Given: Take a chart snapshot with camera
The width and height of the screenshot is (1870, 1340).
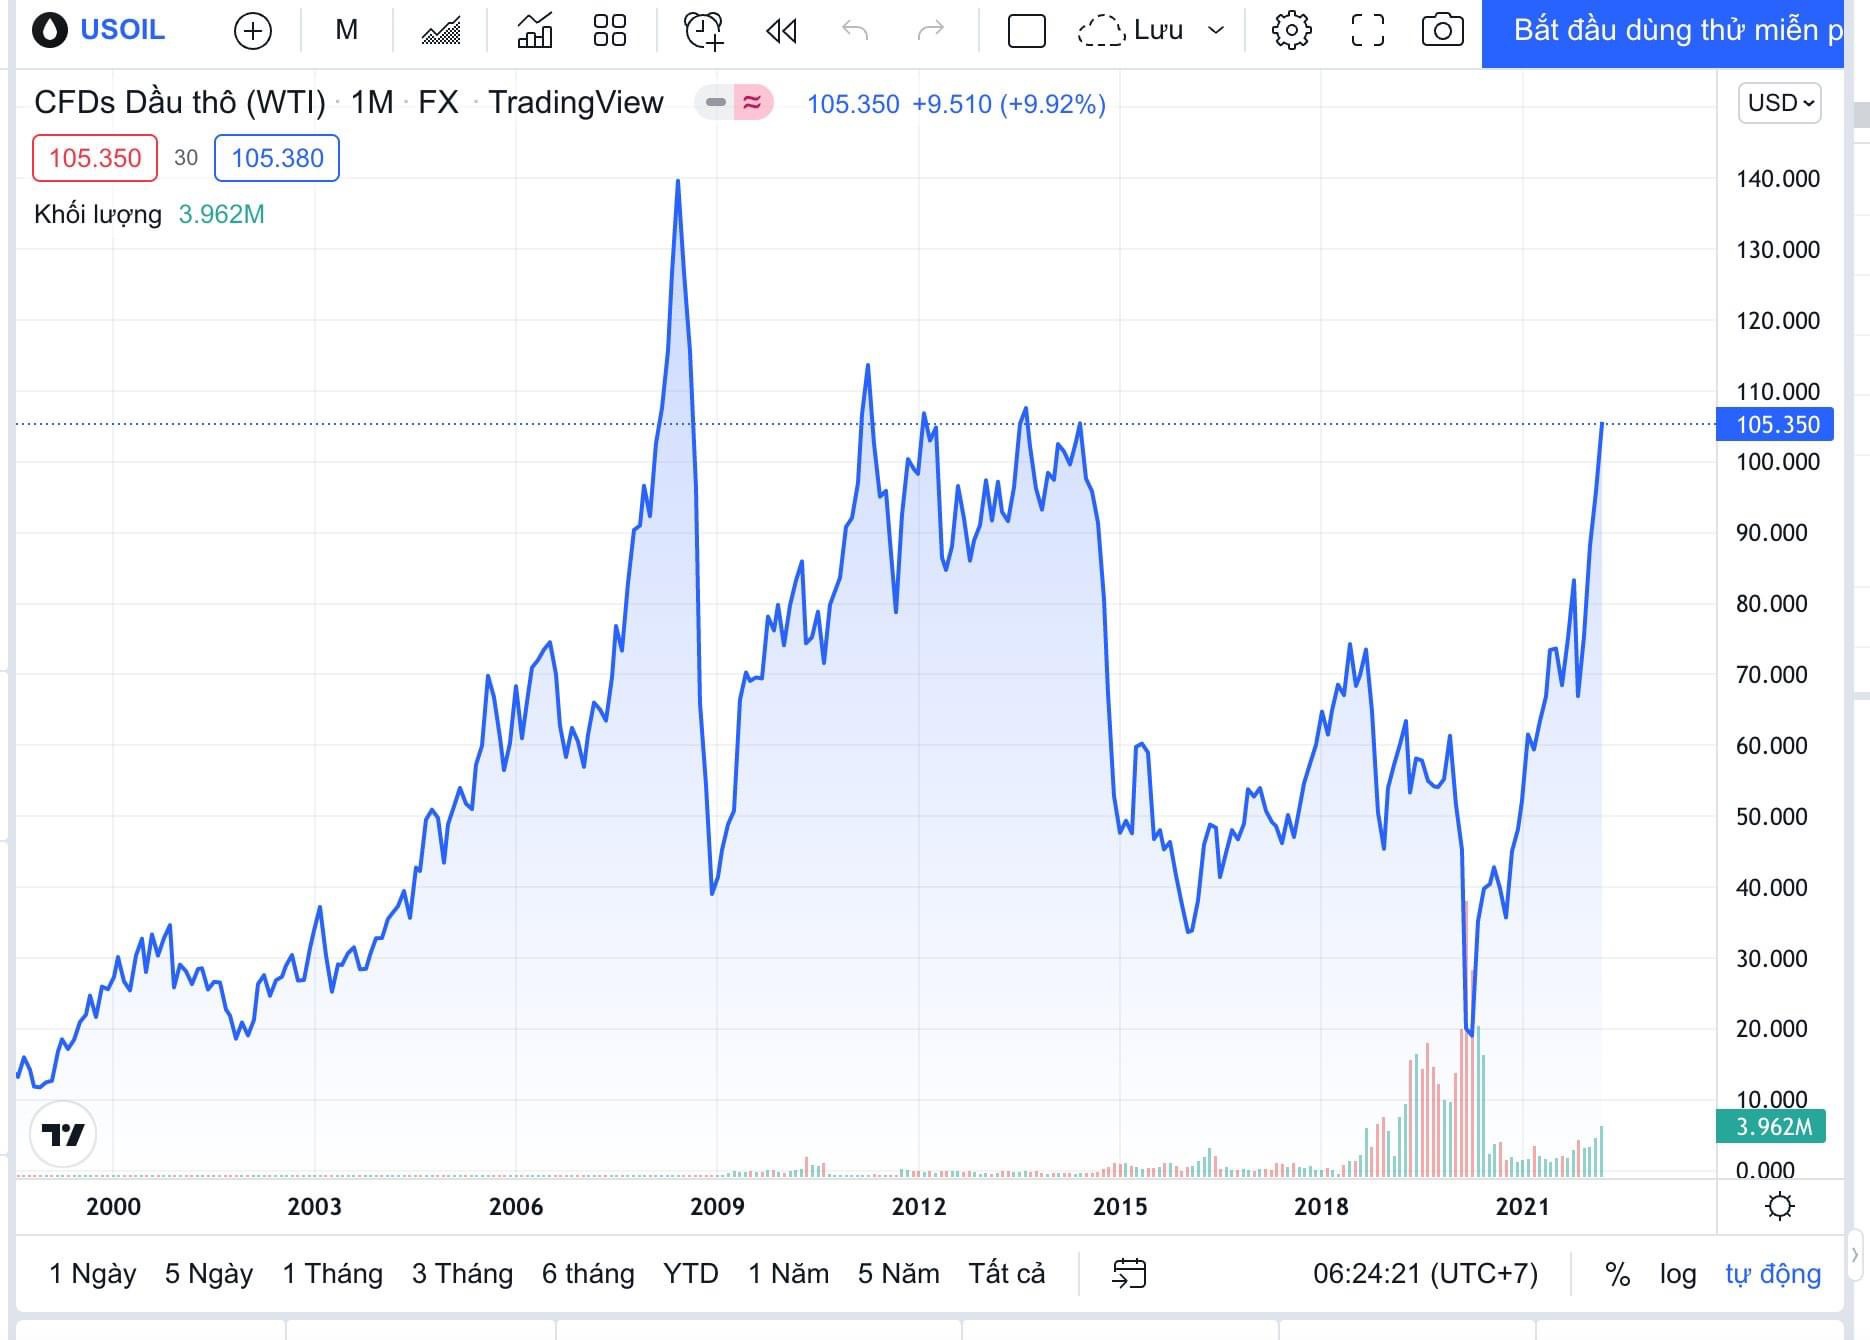Looking at the screenshot, I should (x=1443, y=31).
